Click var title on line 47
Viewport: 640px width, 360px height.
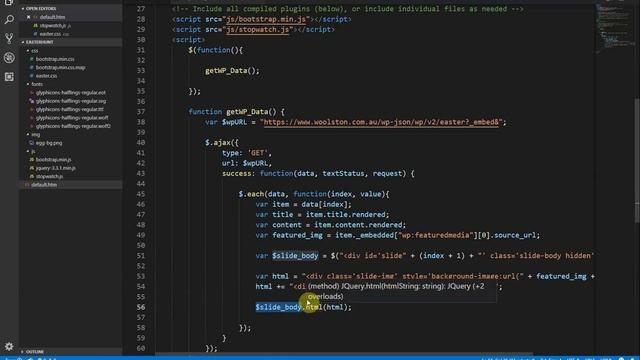pos(322,215)
